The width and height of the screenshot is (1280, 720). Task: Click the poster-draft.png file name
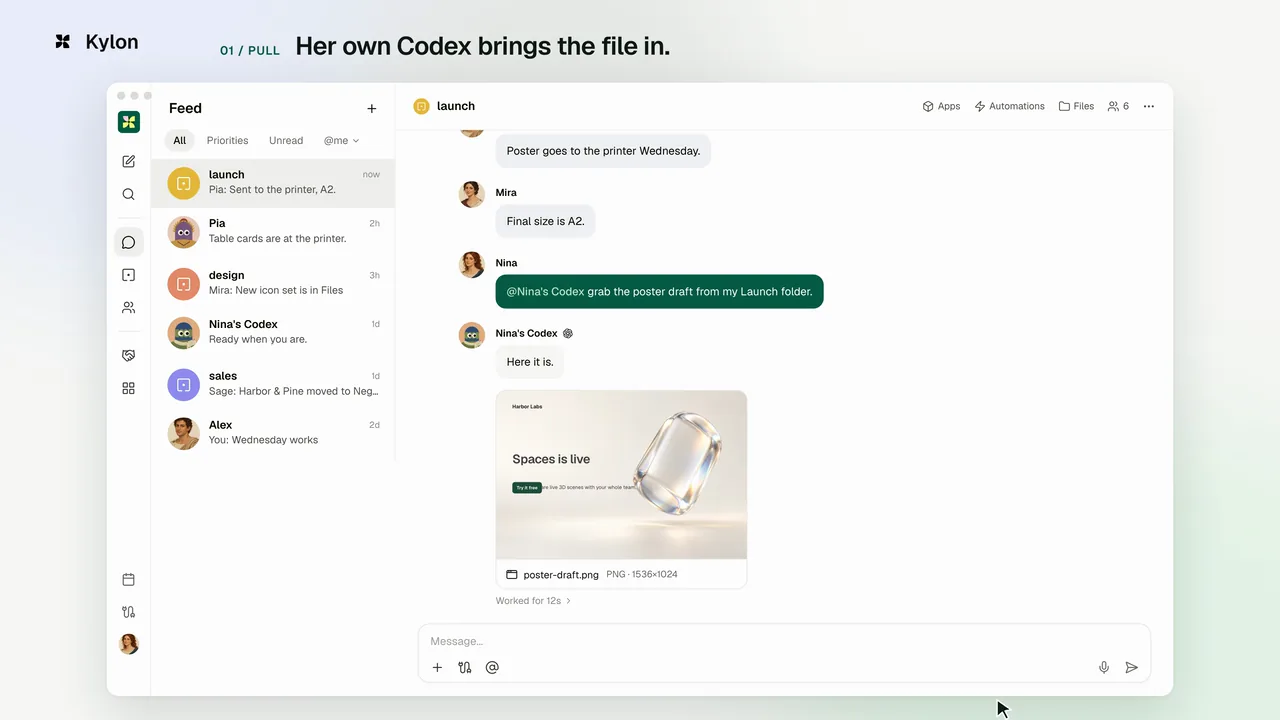click(x=561, y=575)
